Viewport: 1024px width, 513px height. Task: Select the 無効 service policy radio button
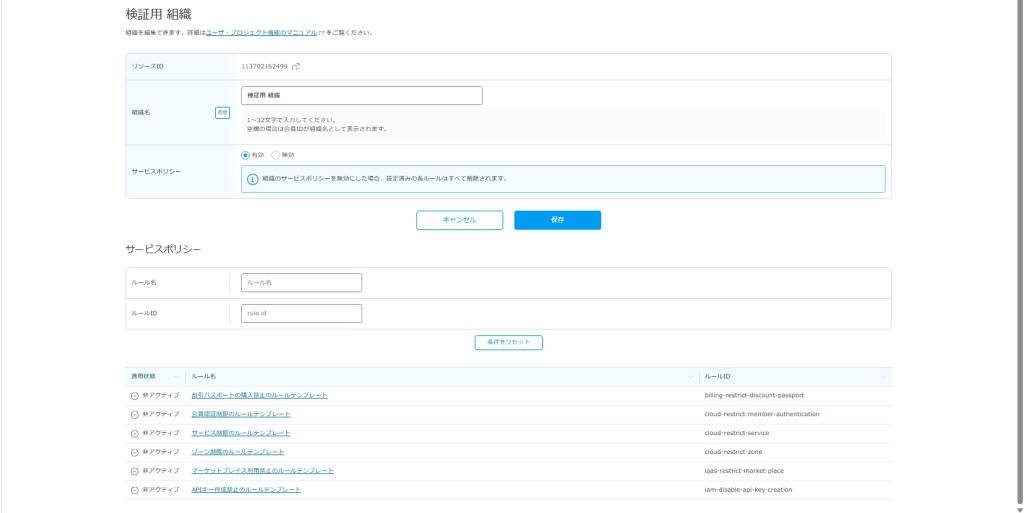click(276, 155)
